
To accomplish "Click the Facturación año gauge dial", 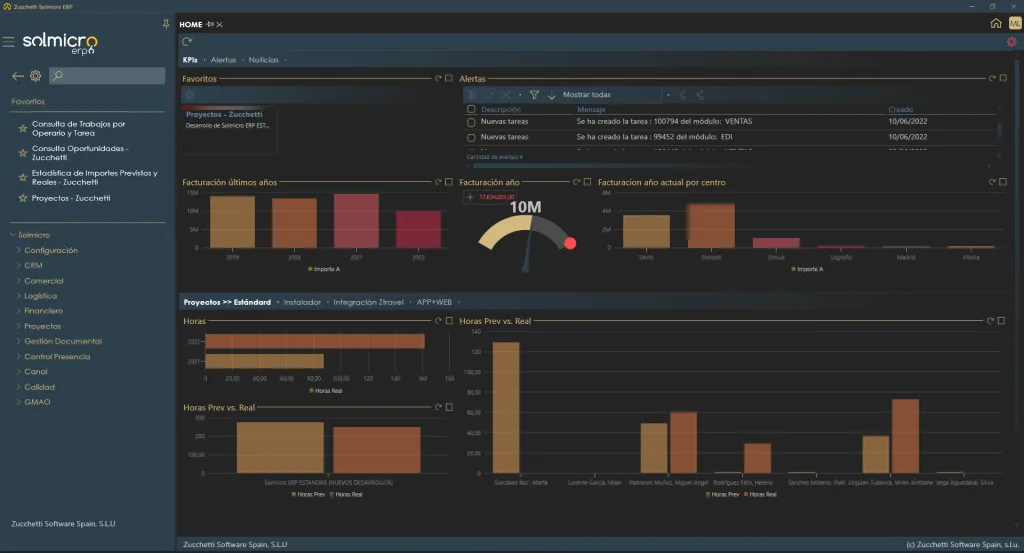I will pos(526,238).
